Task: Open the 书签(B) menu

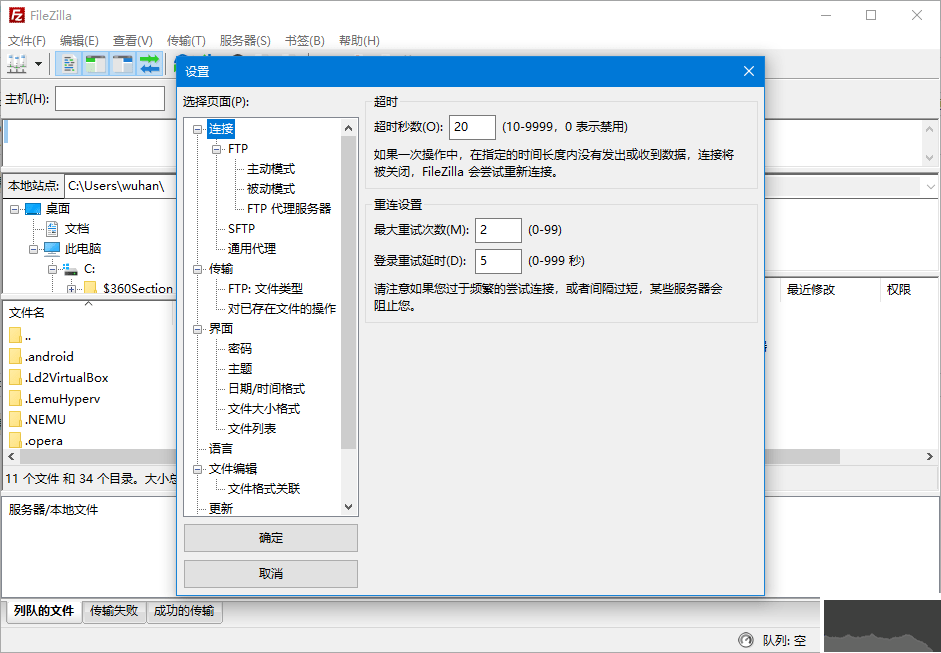Action: point(304,41)
